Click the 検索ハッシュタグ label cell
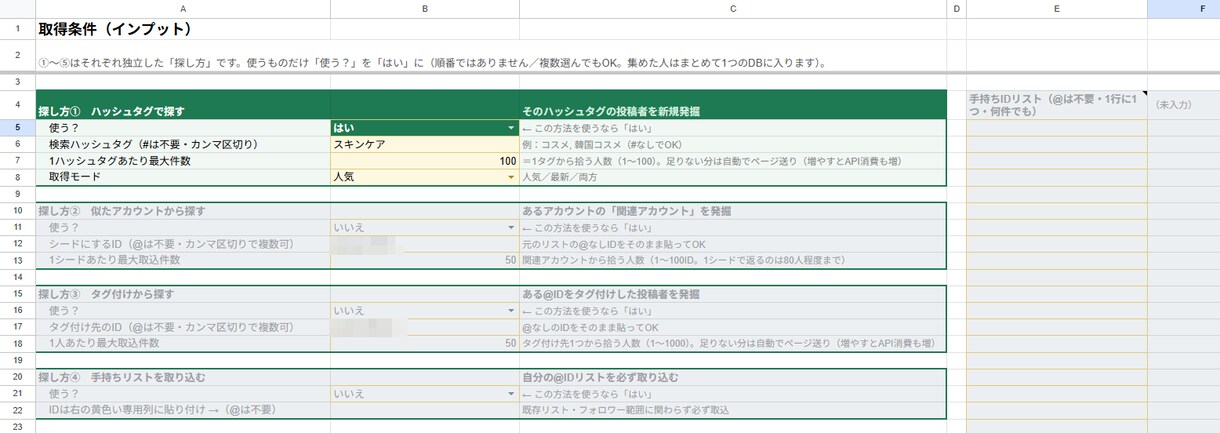Viewport: 1220px width, 433px height. (184, 144)
